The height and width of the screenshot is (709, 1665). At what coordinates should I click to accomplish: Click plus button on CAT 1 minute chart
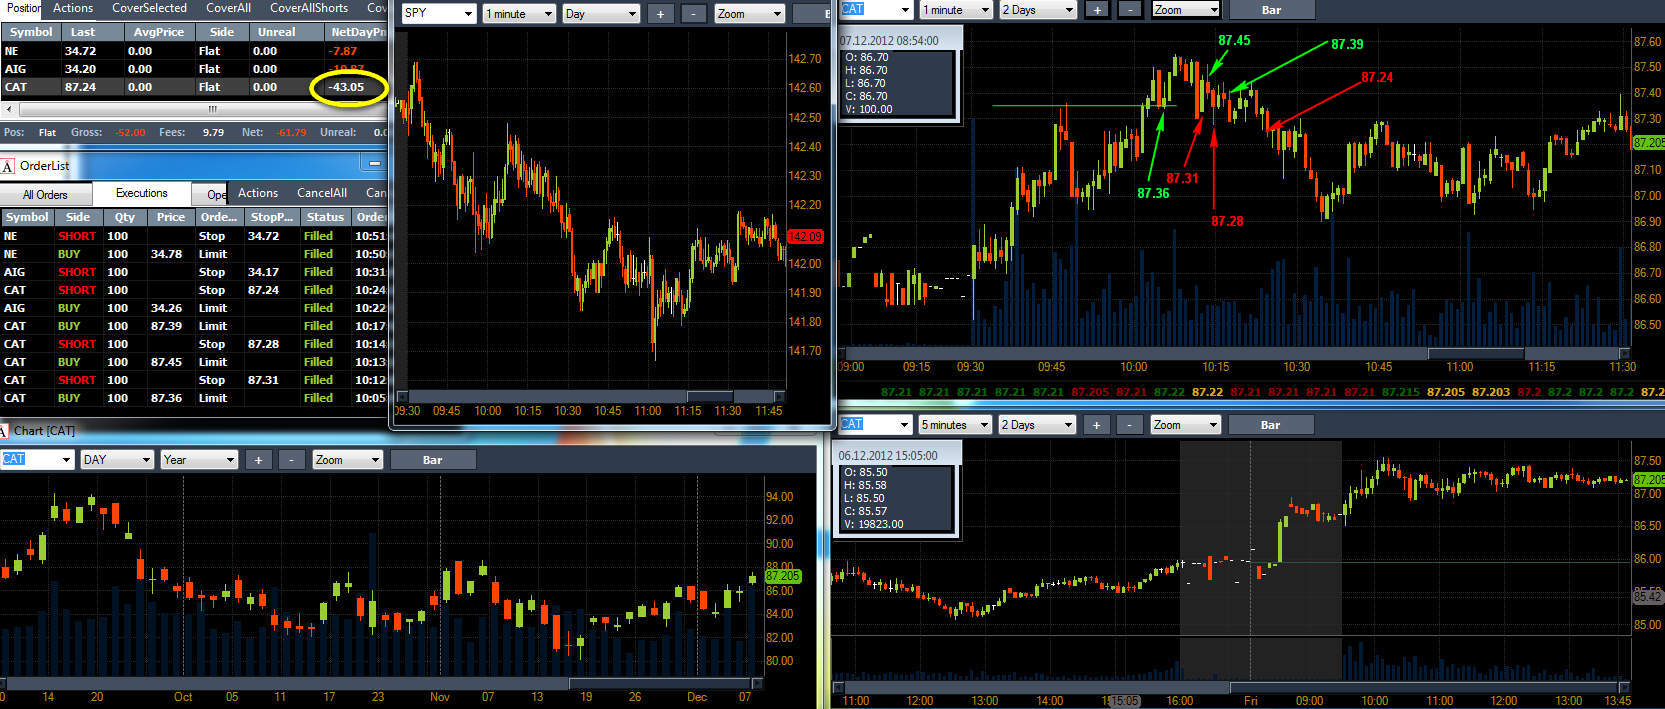click(1097, 10)
